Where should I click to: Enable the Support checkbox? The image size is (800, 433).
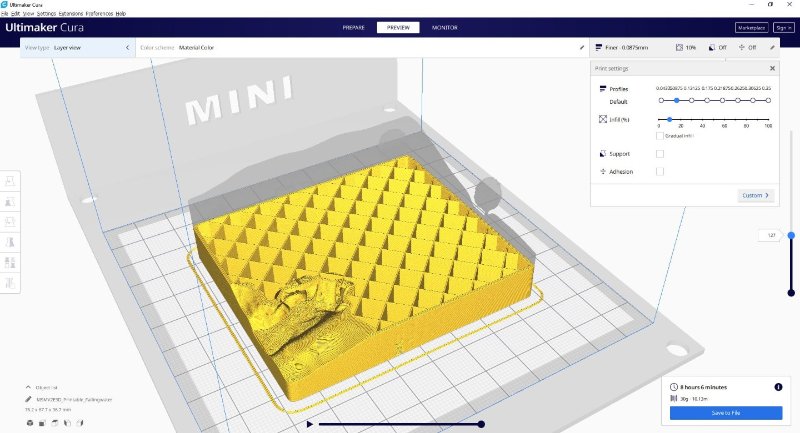click(x=660, y=154)
